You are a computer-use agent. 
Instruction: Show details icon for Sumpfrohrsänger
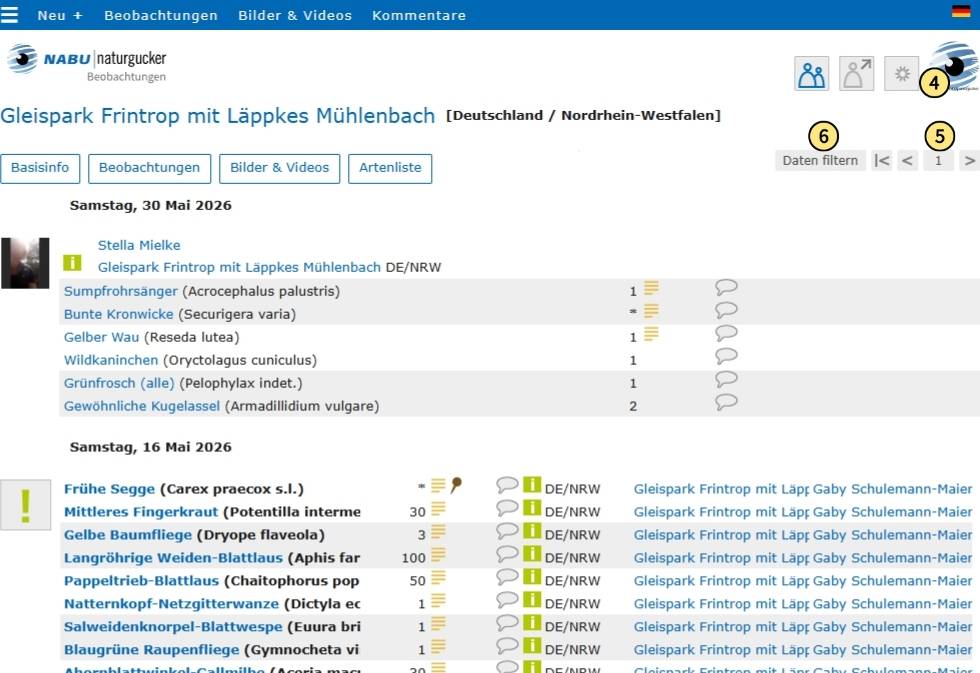pyautogui.click(x=651, y=288)
